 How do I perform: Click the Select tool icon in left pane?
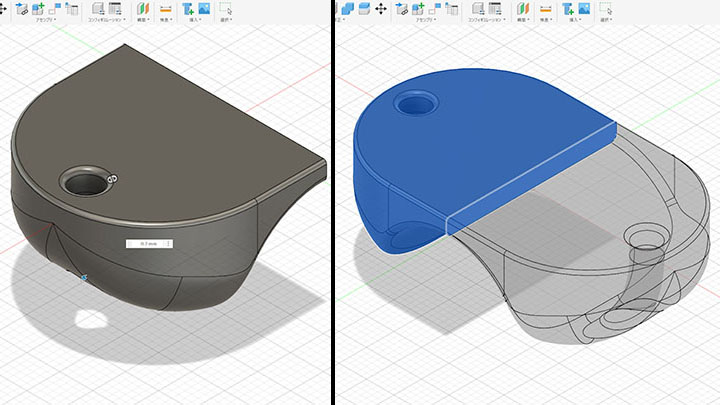click(226, 8)
